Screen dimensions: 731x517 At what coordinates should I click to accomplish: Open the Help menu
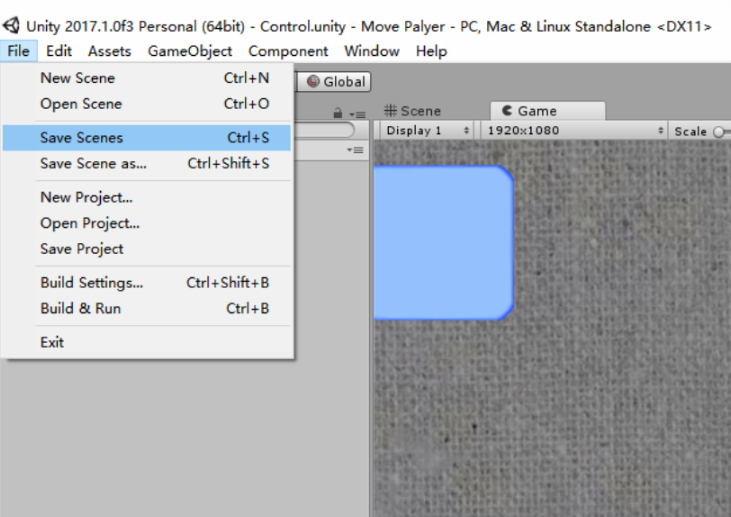point(431,51)
